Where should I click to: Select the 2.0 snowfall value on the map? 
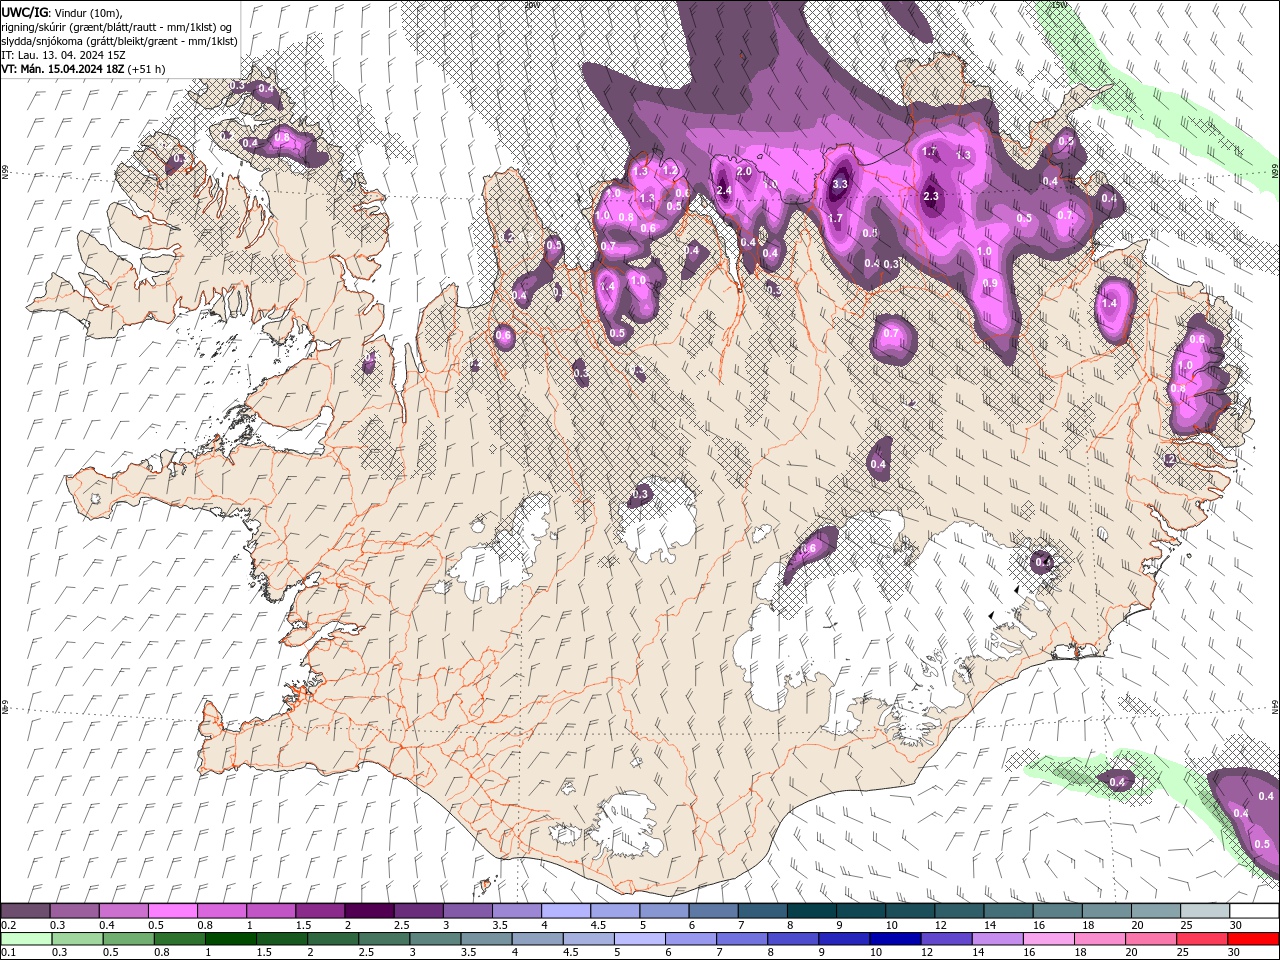744,172
